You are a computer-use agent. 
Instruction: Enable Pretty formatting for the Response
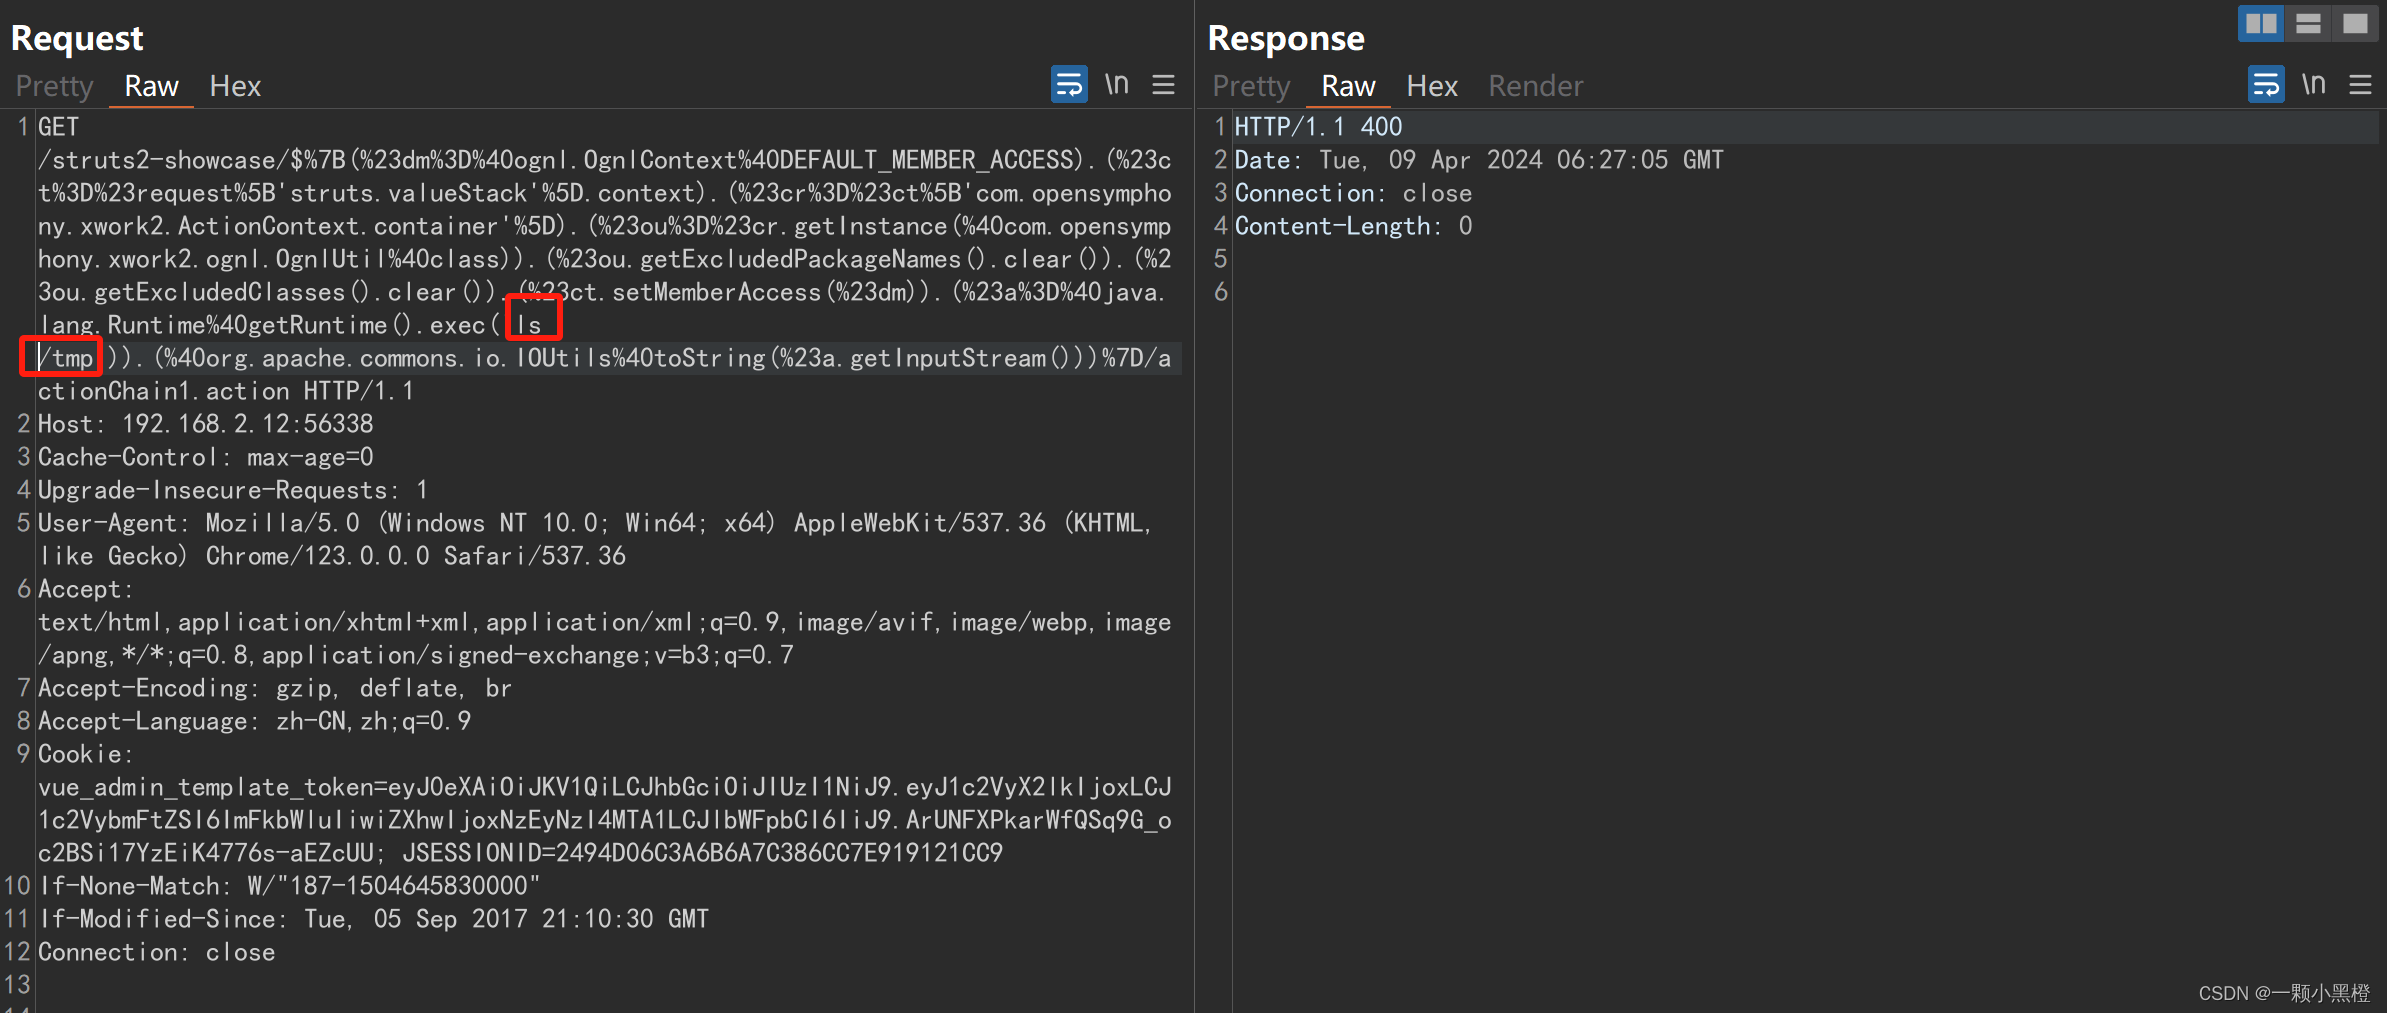pyautogui.click(x=1250, y=86)
